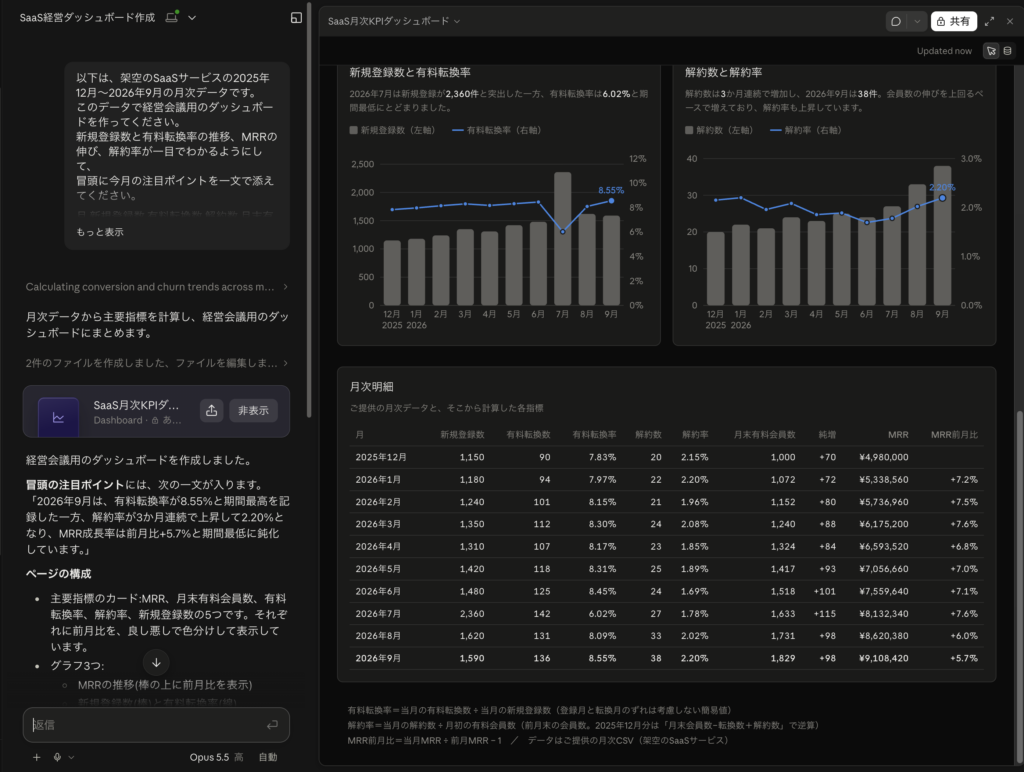The height and width of the screenshot is (772, 1024).
Task: Toggle 有料転換率（右軸） legend entry
Action: (497, 130)
